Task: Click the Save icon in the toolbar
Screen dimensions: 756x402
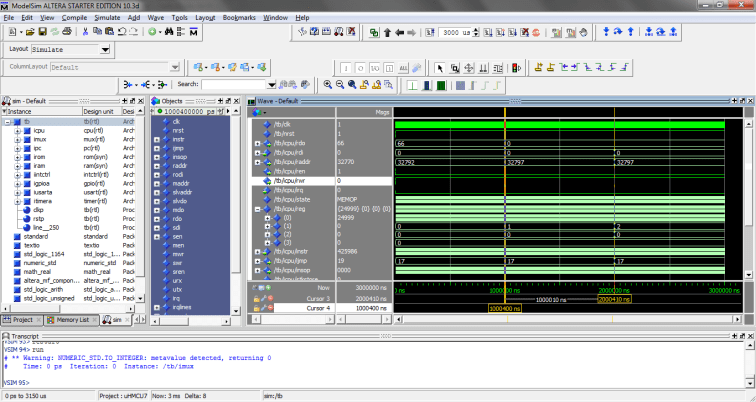Action: click(45, 32)
